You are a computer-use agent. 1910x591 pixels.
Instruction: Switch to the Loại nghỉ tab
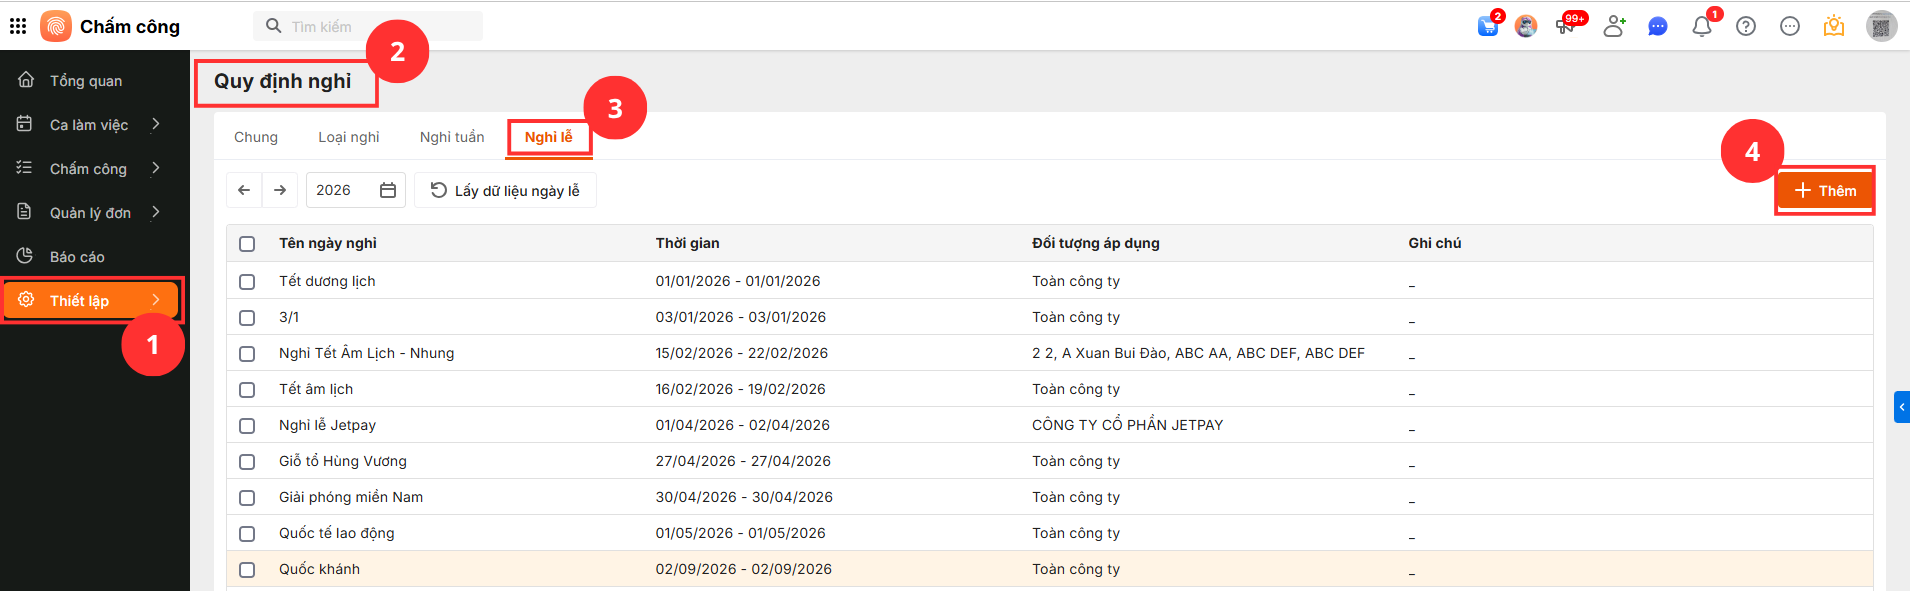tap(348, 137)
